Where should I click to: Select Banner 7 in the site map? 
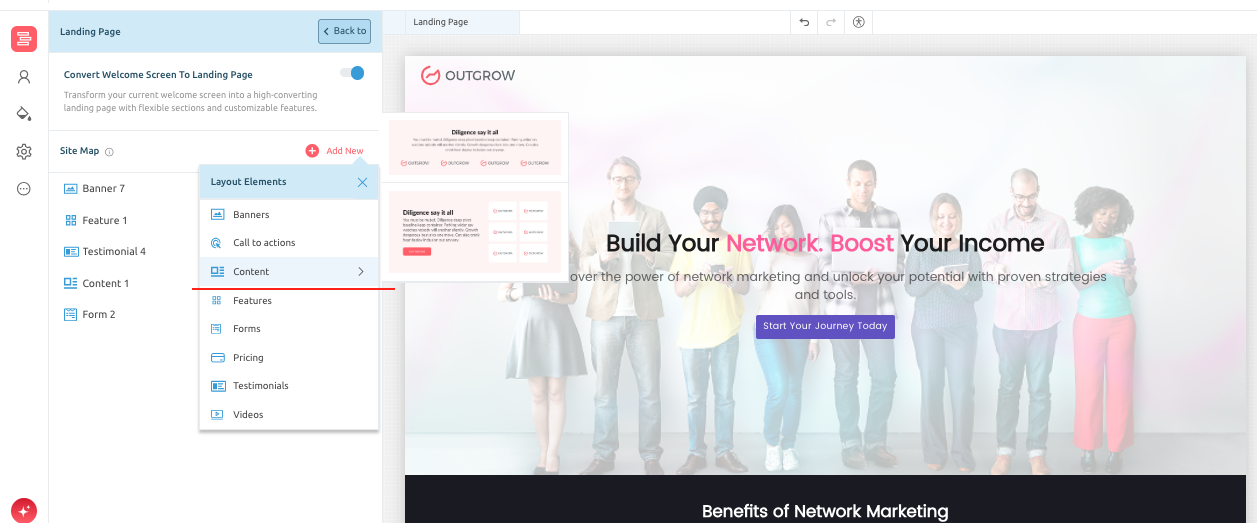103,188
